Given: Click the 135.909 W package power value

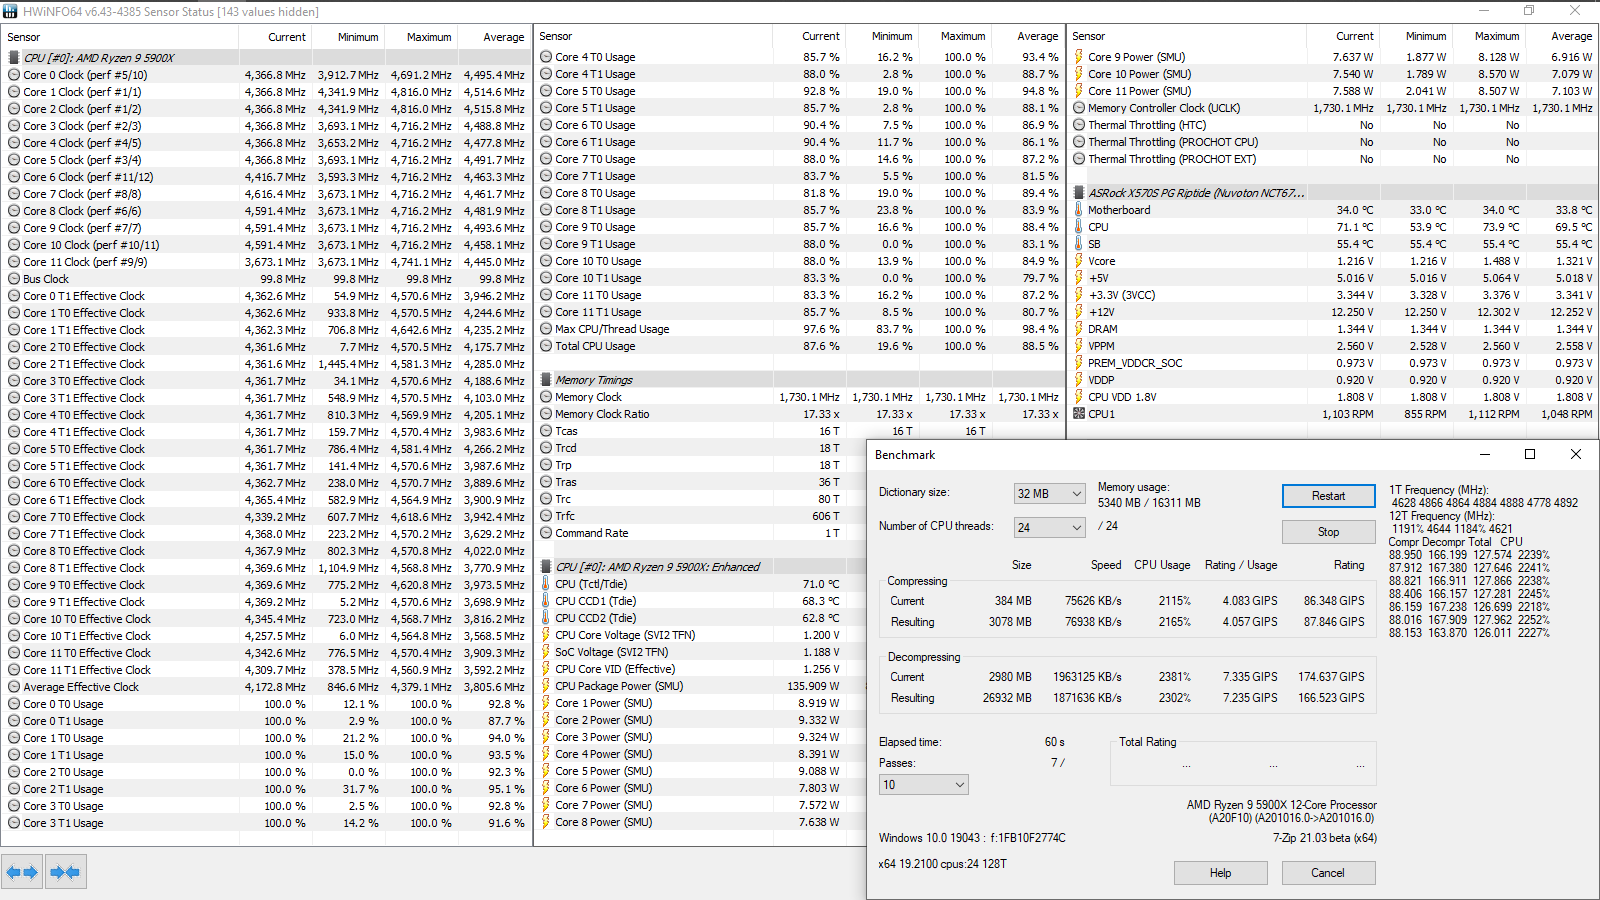Looking at the screenshot, I should [813, 686].
